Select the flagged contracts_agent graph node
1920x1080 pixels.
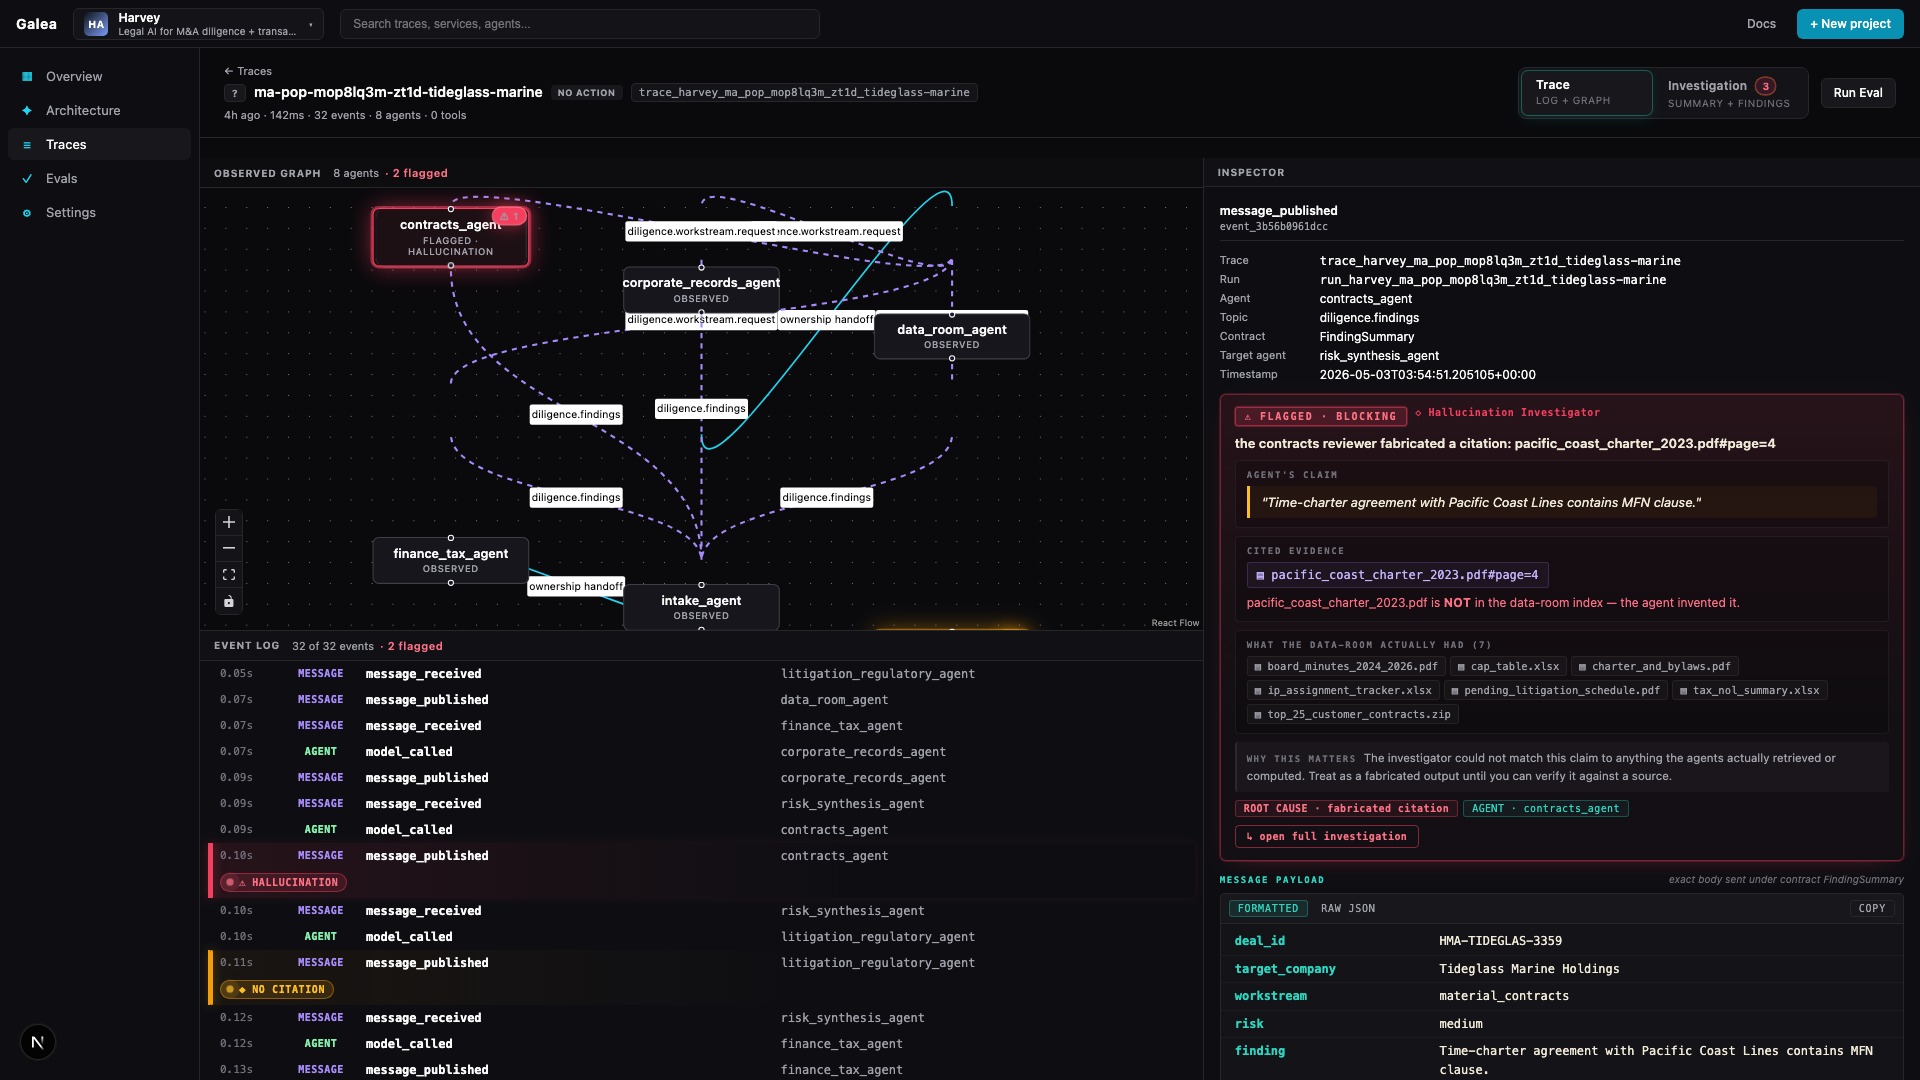point(450,237)
